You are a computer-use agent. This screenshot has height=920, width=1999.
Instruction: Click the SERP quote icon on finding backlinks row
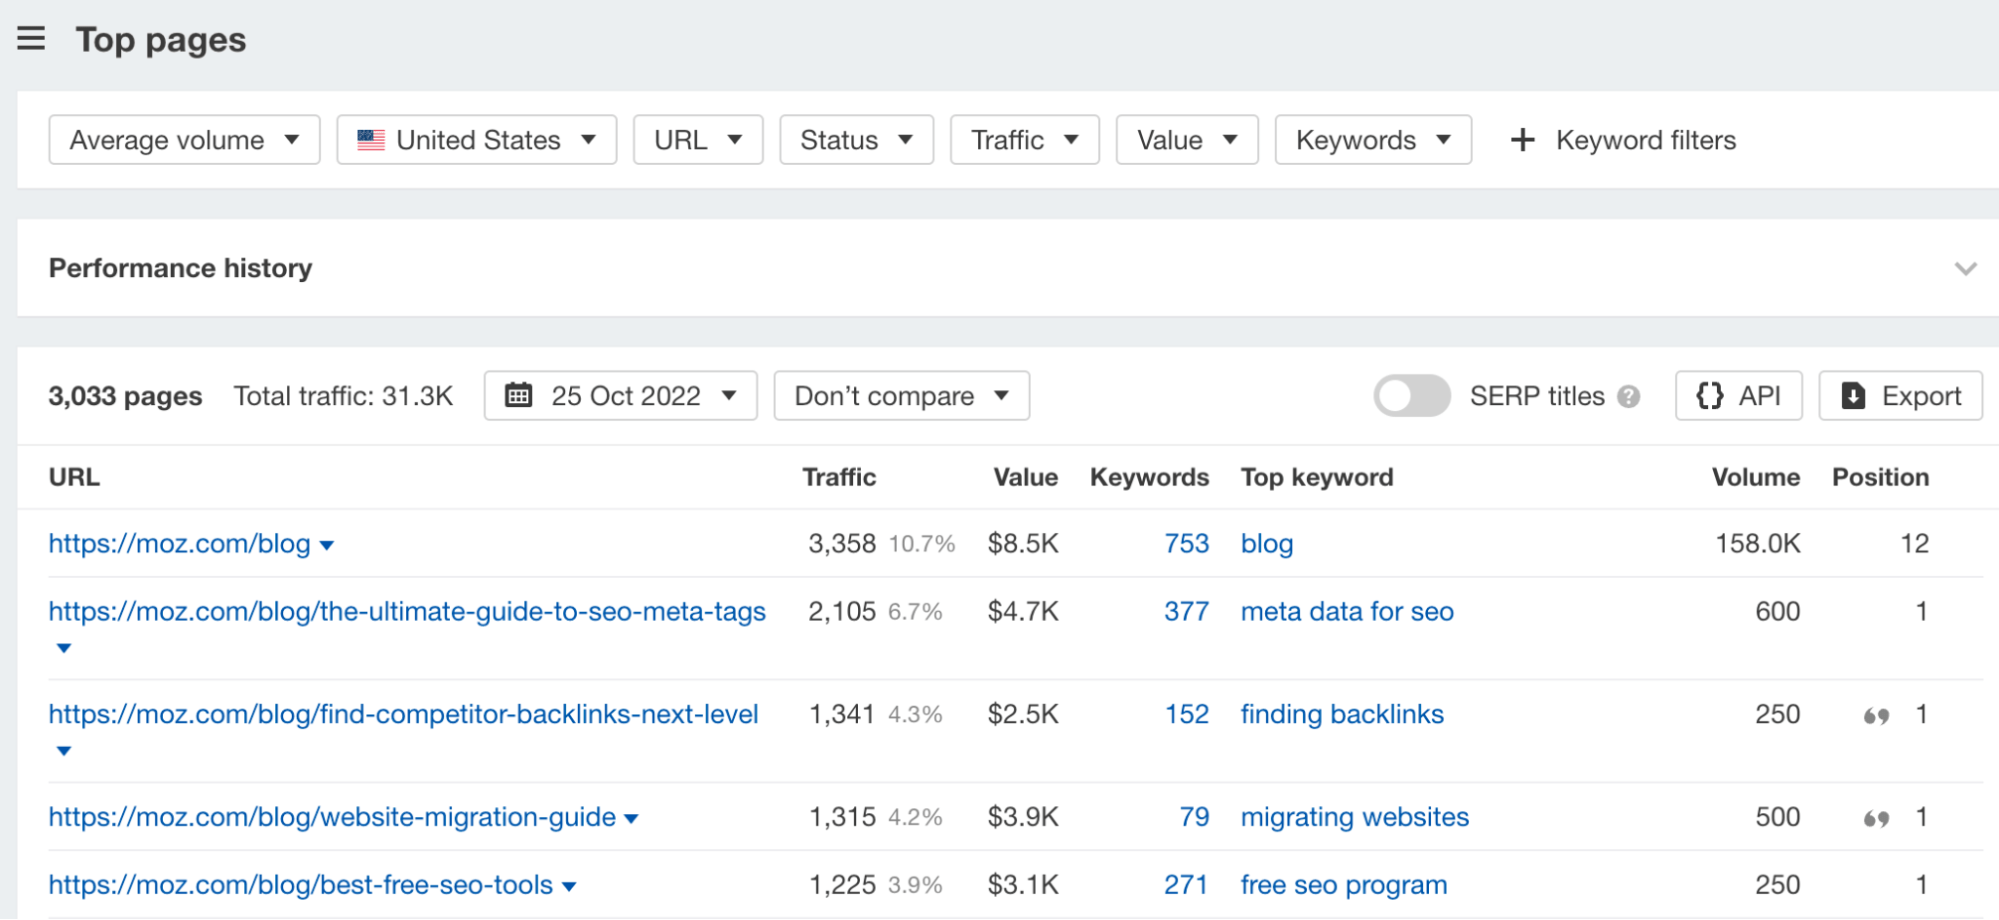[x=1878, y=715]
